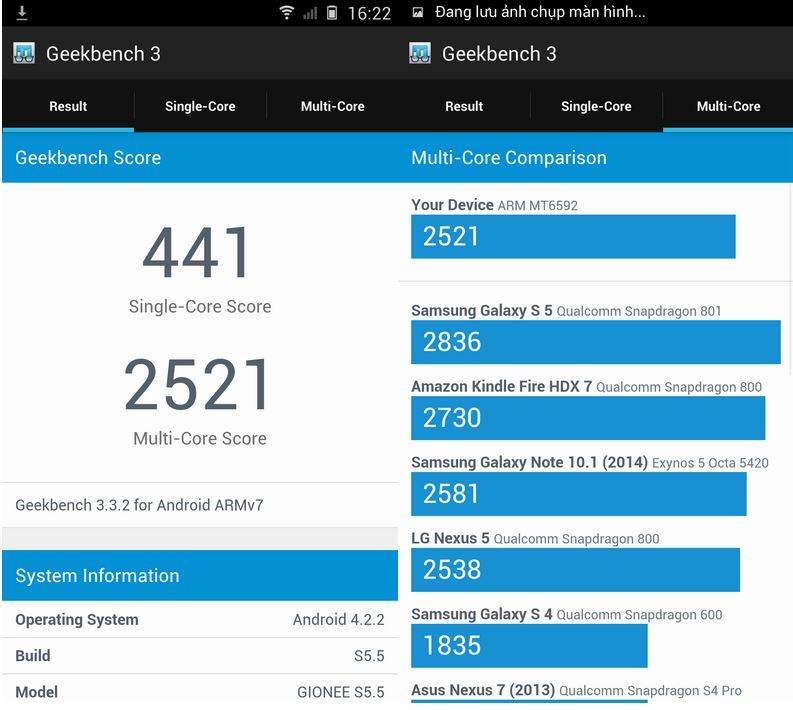Image resolution: width=793 pixels, height=710 pixels.
Task: Switch to Single-Core tab on left screen
Action: point(200,106)
